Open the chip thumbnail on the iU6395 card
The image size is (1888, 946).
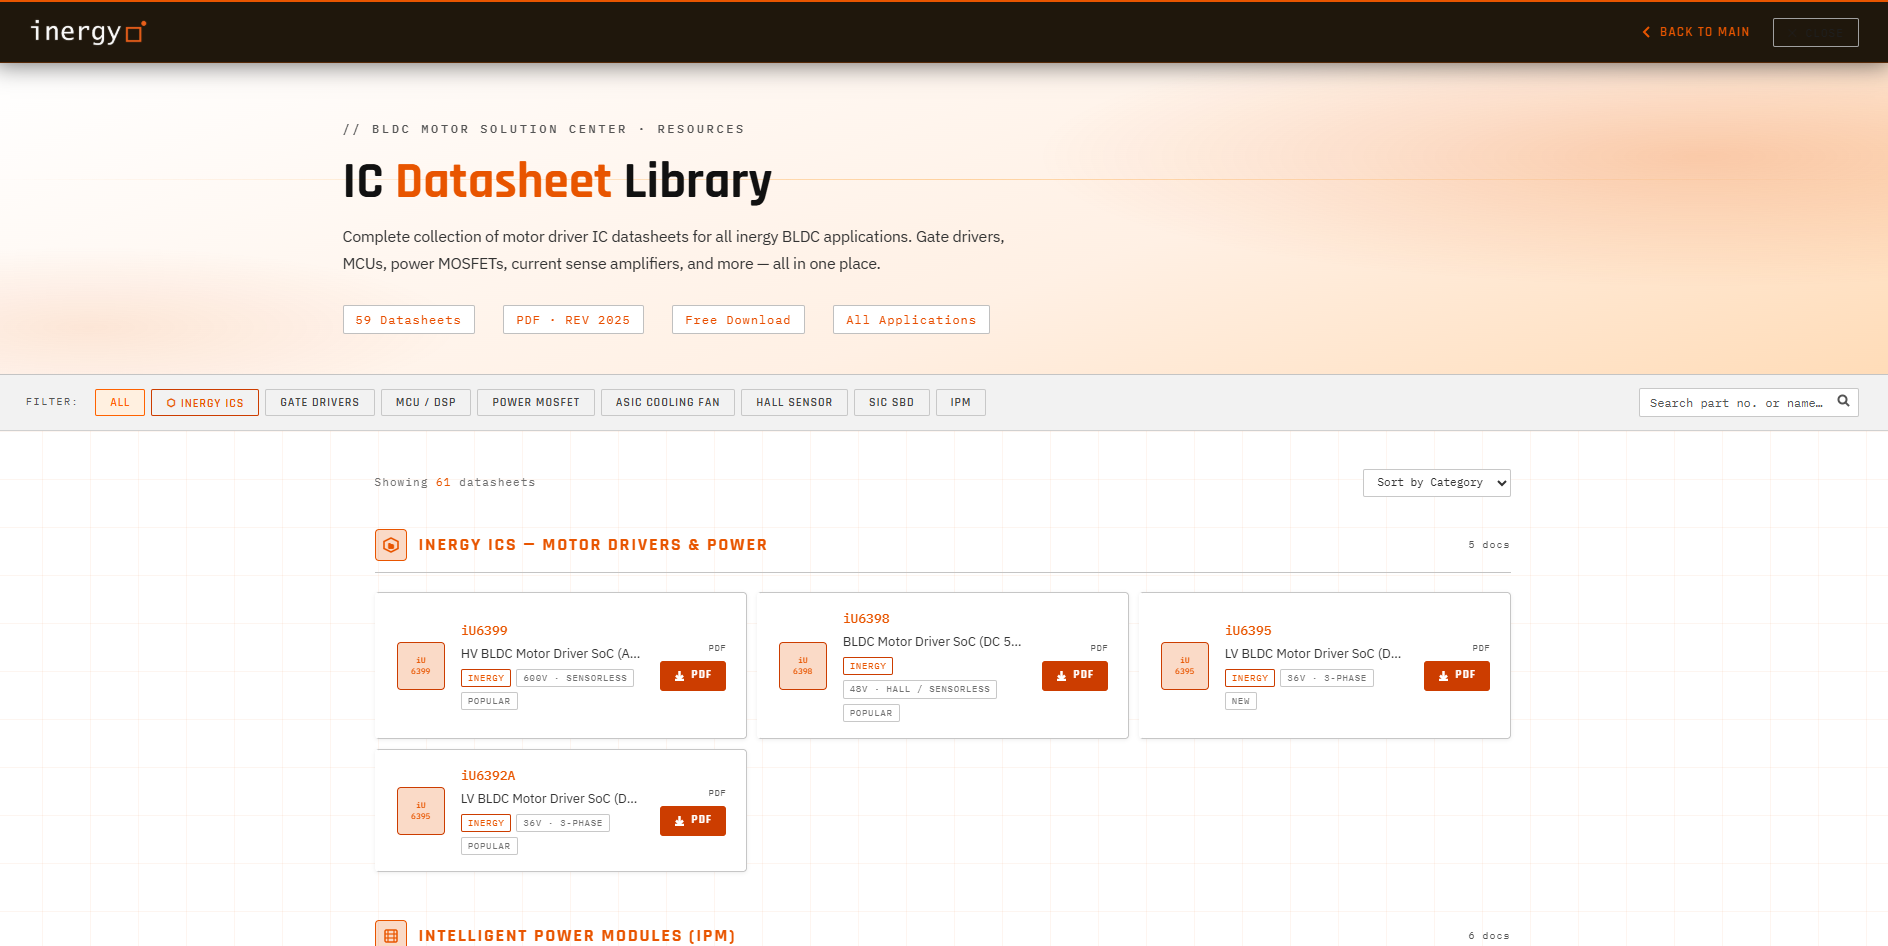pyautogui.click(x=1185, y=666)
